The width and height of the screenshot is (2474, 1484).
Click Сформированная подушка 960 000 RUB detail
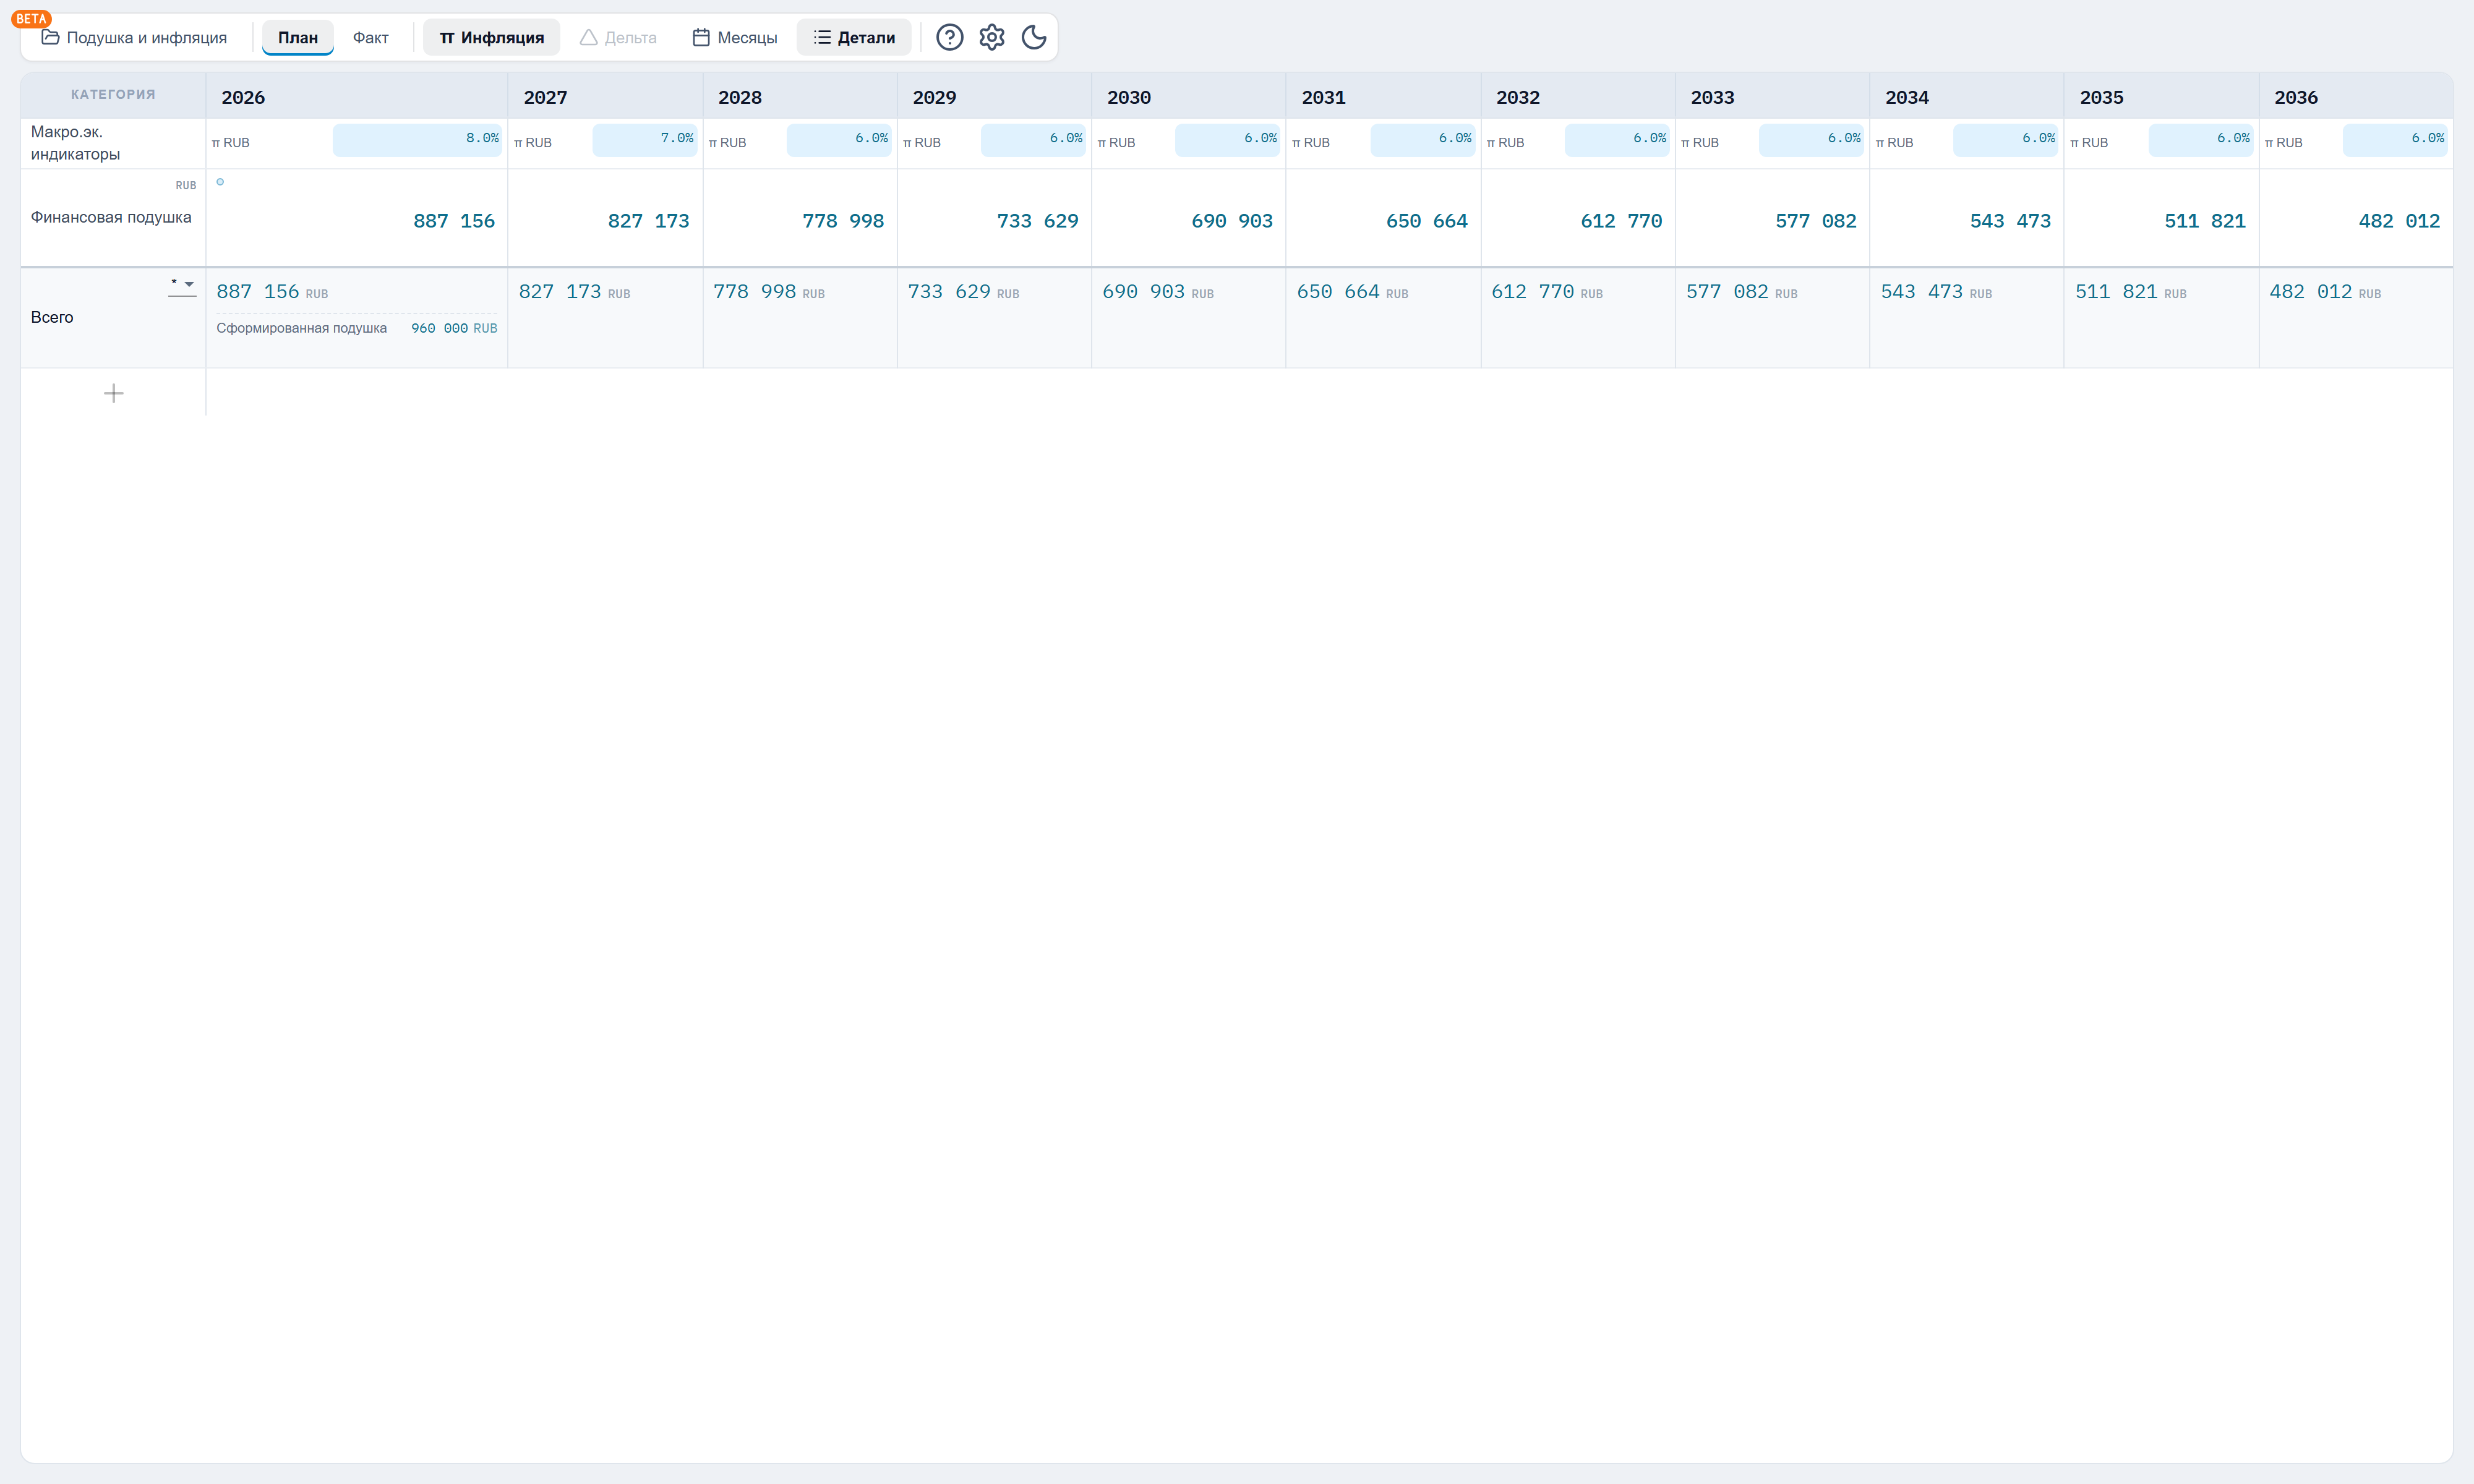356,328
